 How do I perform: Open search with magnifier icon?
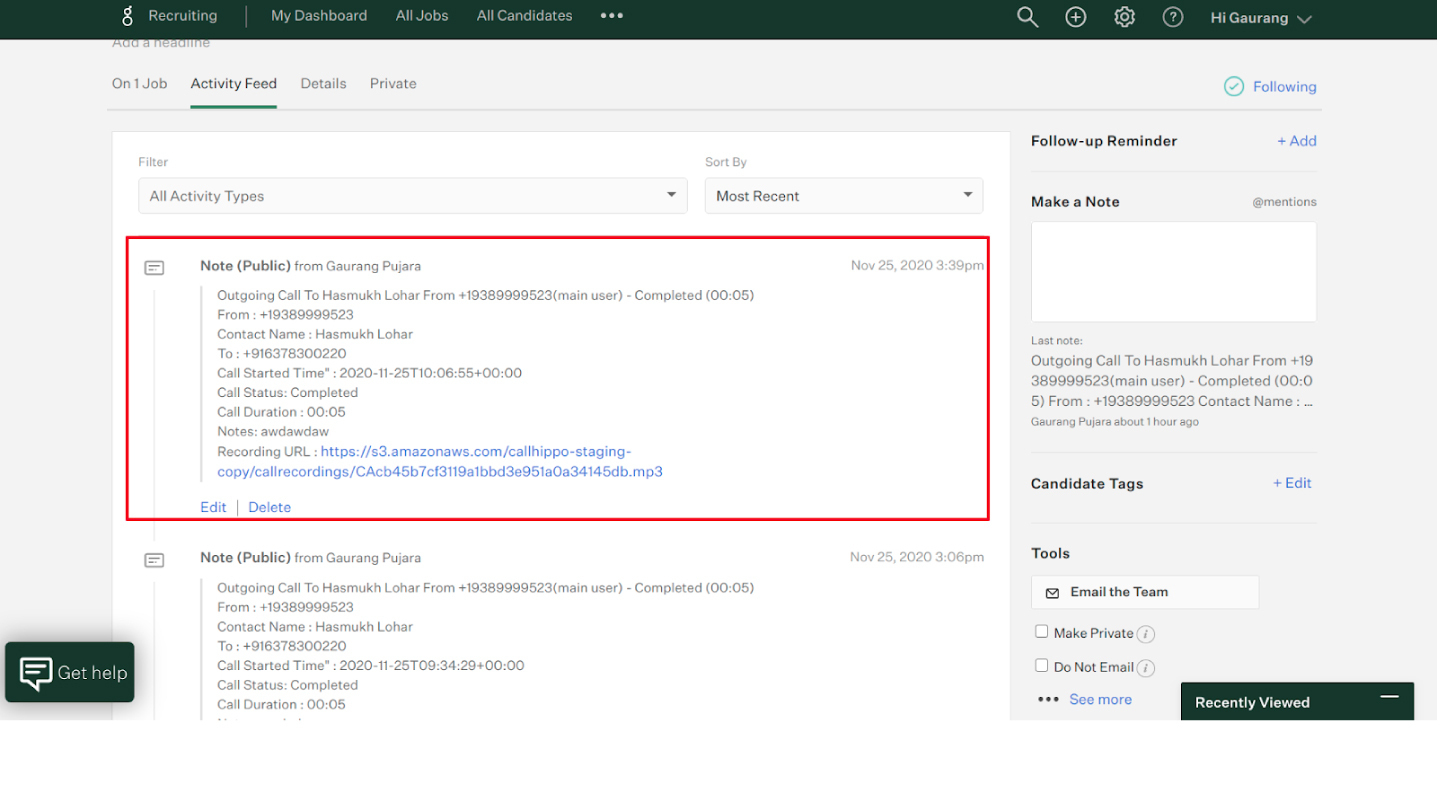coord(1027,17)
